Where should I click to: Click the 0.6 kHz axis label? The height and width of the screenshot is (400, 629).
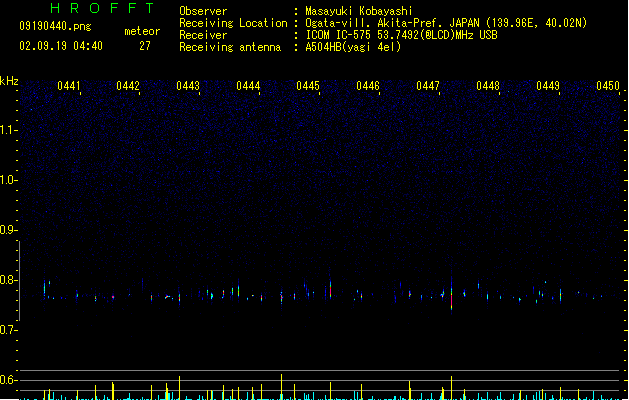pyautogui.click(x=8, y=380)
